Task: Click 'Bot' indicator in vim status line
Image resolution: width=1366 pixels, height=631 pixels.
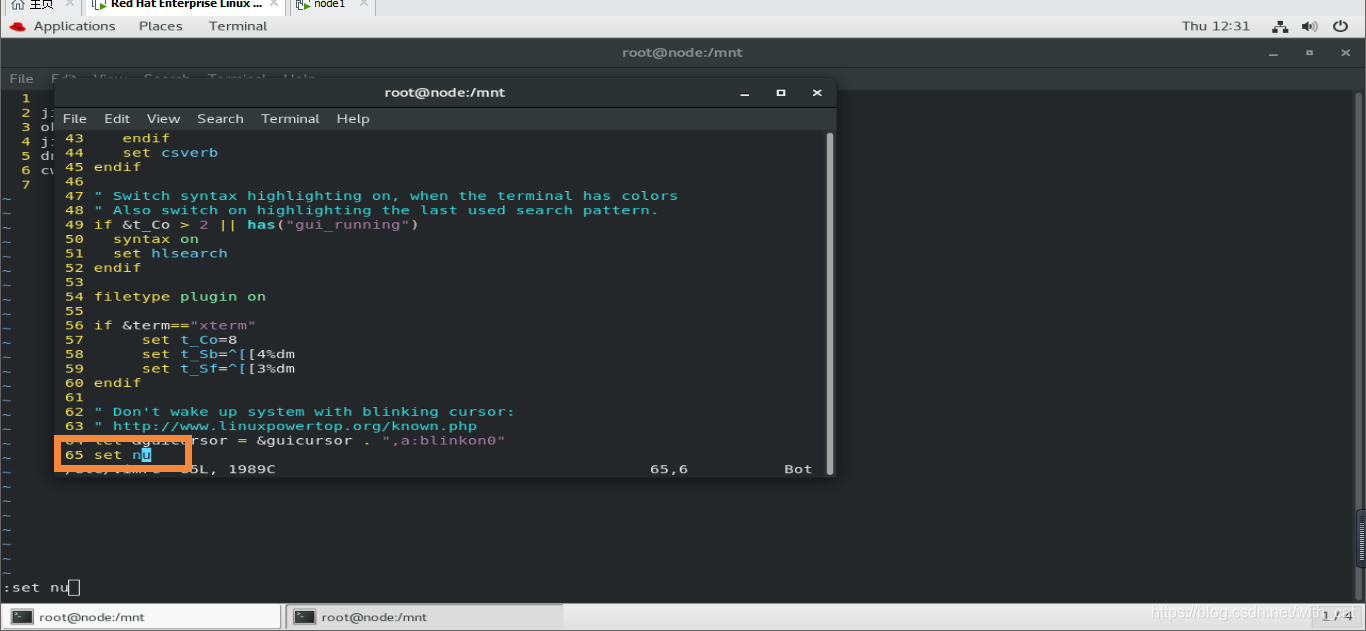Action: click(798, 469)
